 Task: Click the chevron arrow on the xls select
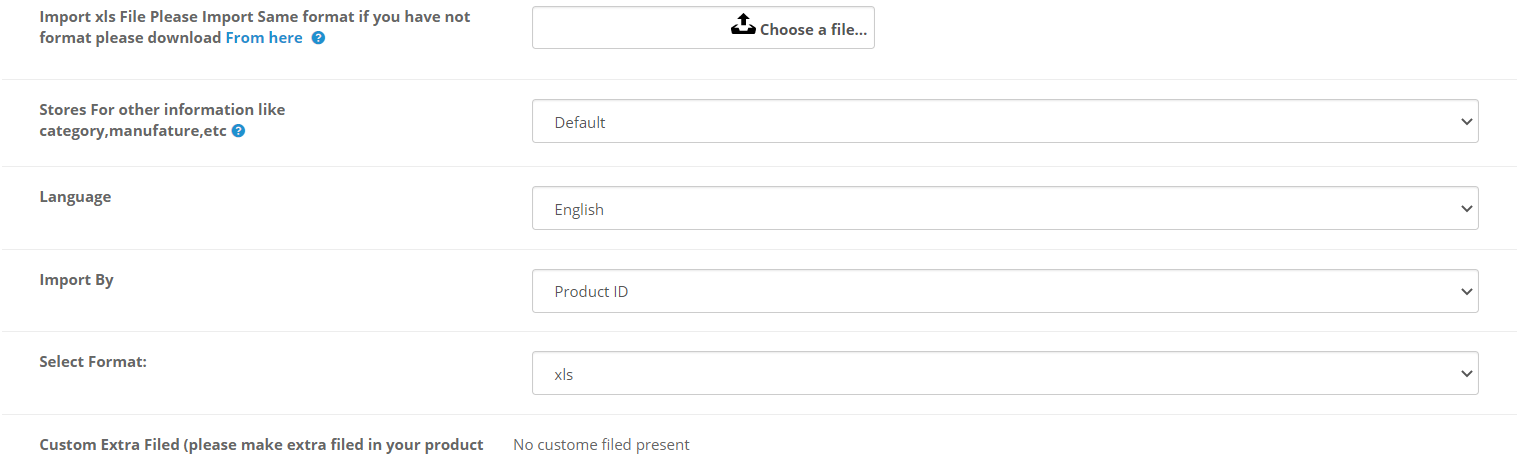click(x=1466, y=374)
